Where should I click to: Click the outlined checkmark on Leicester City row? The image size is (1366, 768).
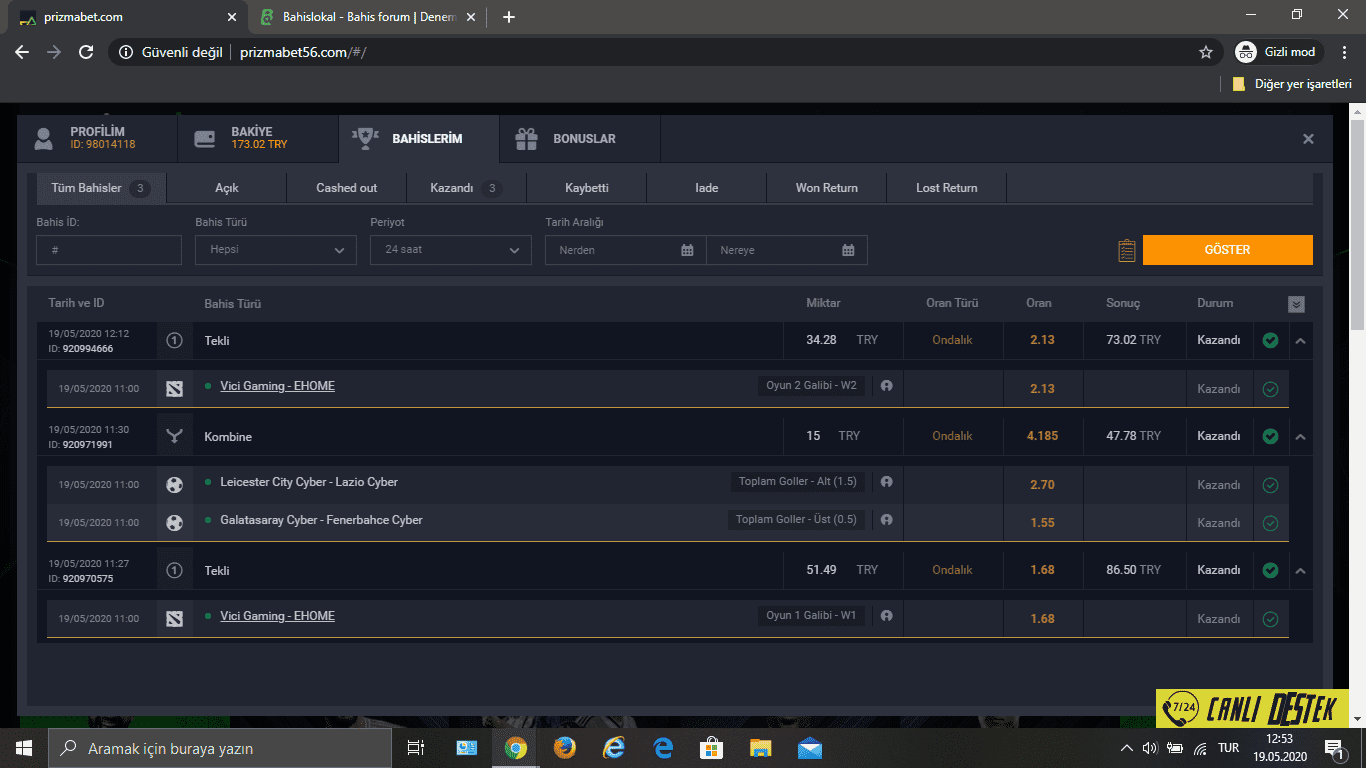pyautogui.click(x=1270, y=485)
